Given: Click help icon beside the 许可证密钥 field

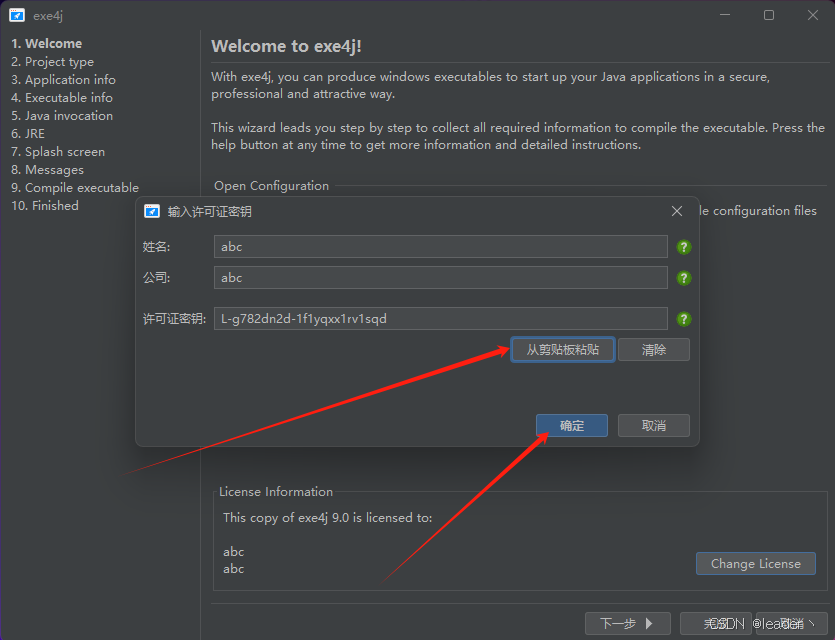Looking at the screenshot, I should pos(684,319).
